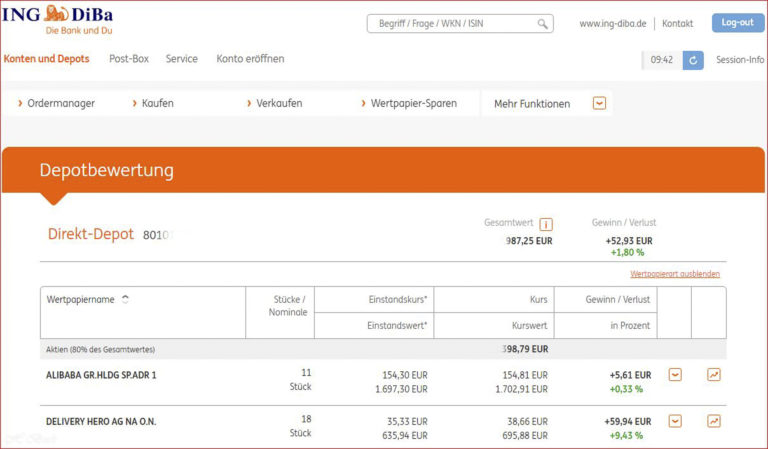Image resolution: width=768 pixels, height=449 pixels.
Task: Open the Gesamtwert info icon
Action: (546, 224)
